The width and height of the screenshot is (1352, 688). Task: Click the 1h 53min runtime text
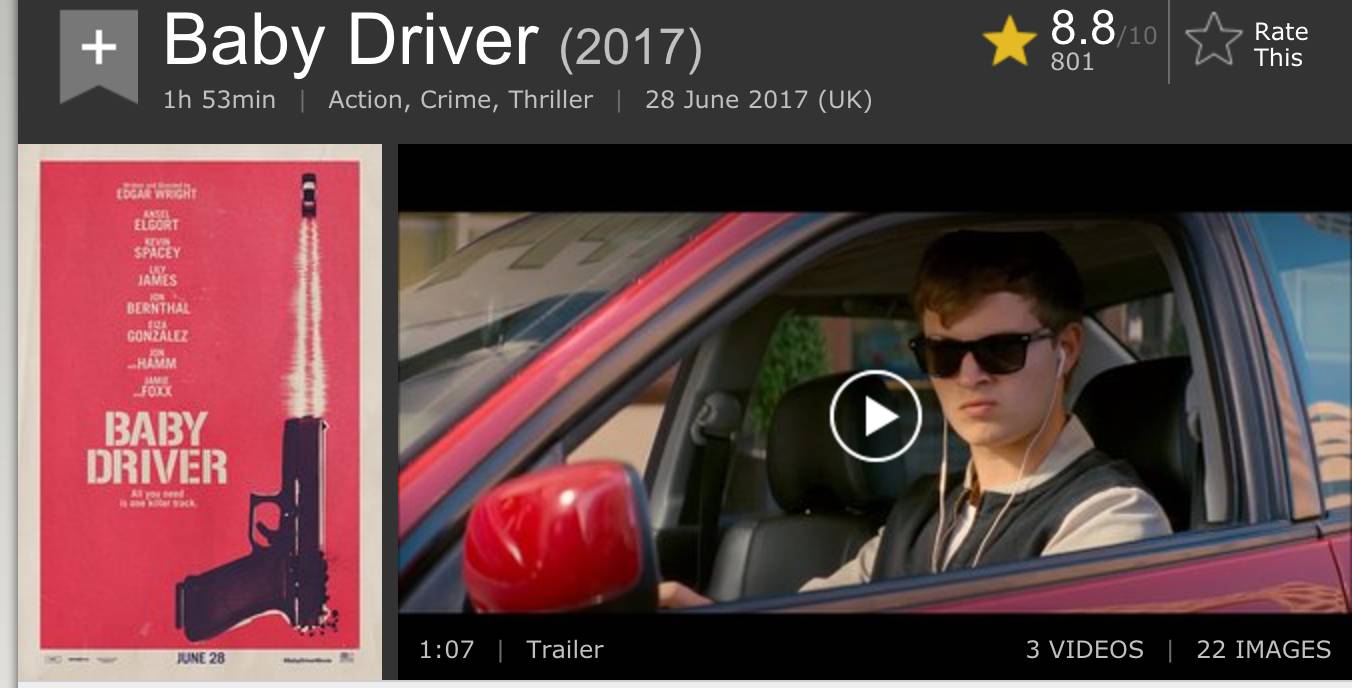(219, 100)
